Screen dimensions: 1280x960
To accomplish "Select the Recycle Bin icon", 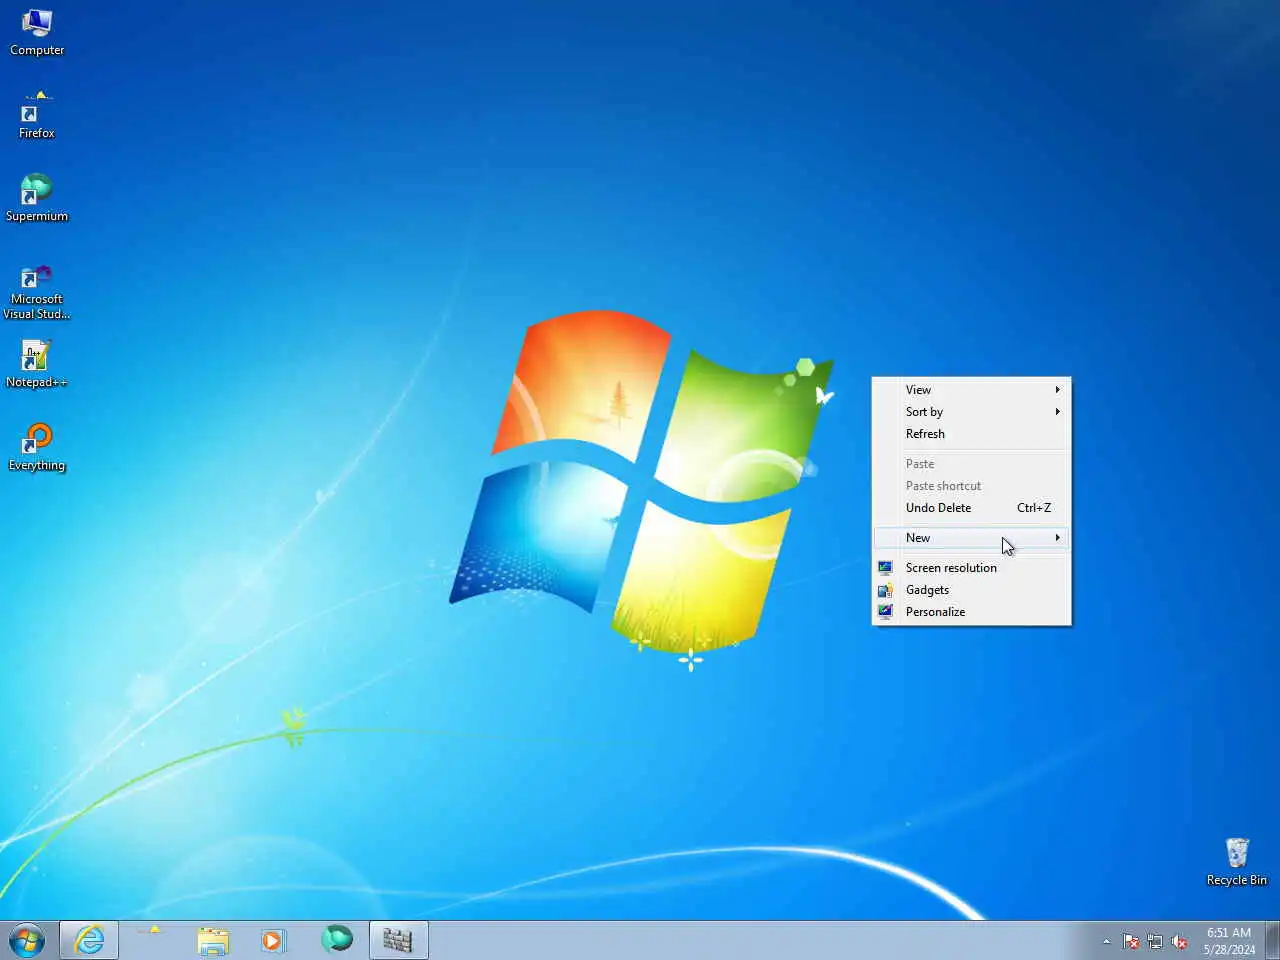I will coord(1237,862).
